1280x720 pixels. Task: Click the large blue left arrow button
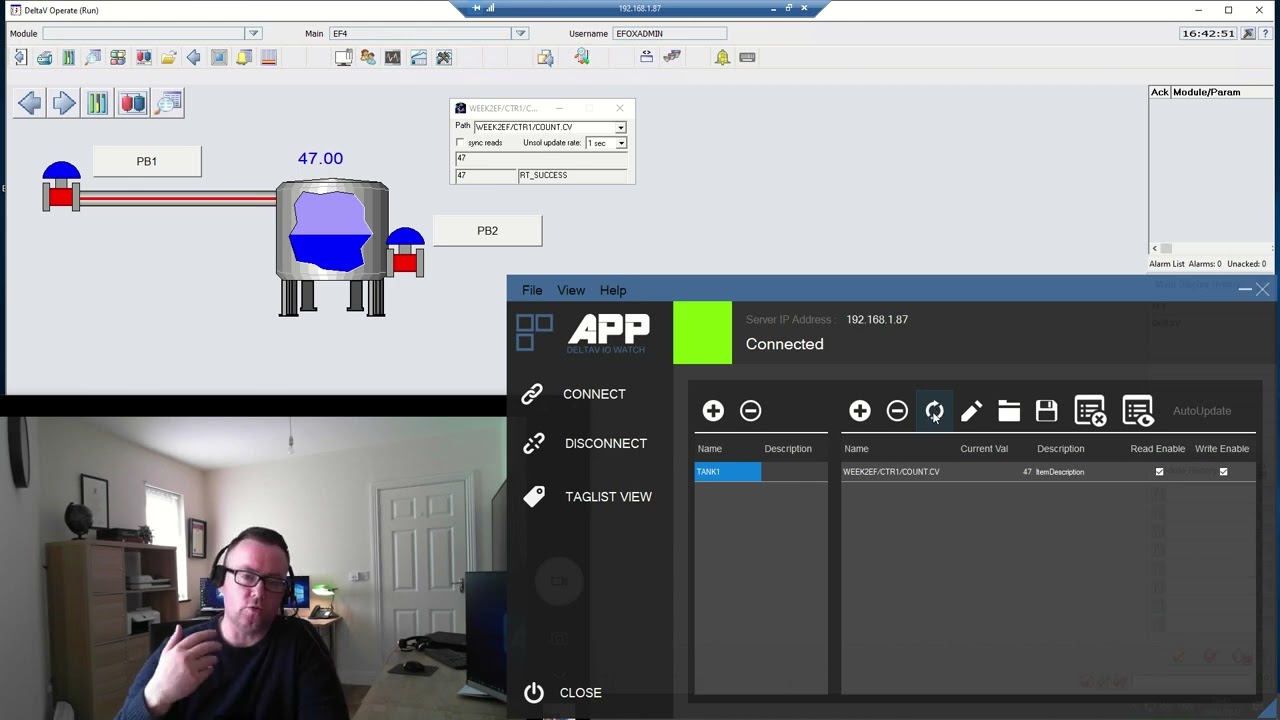pos(29,103)
